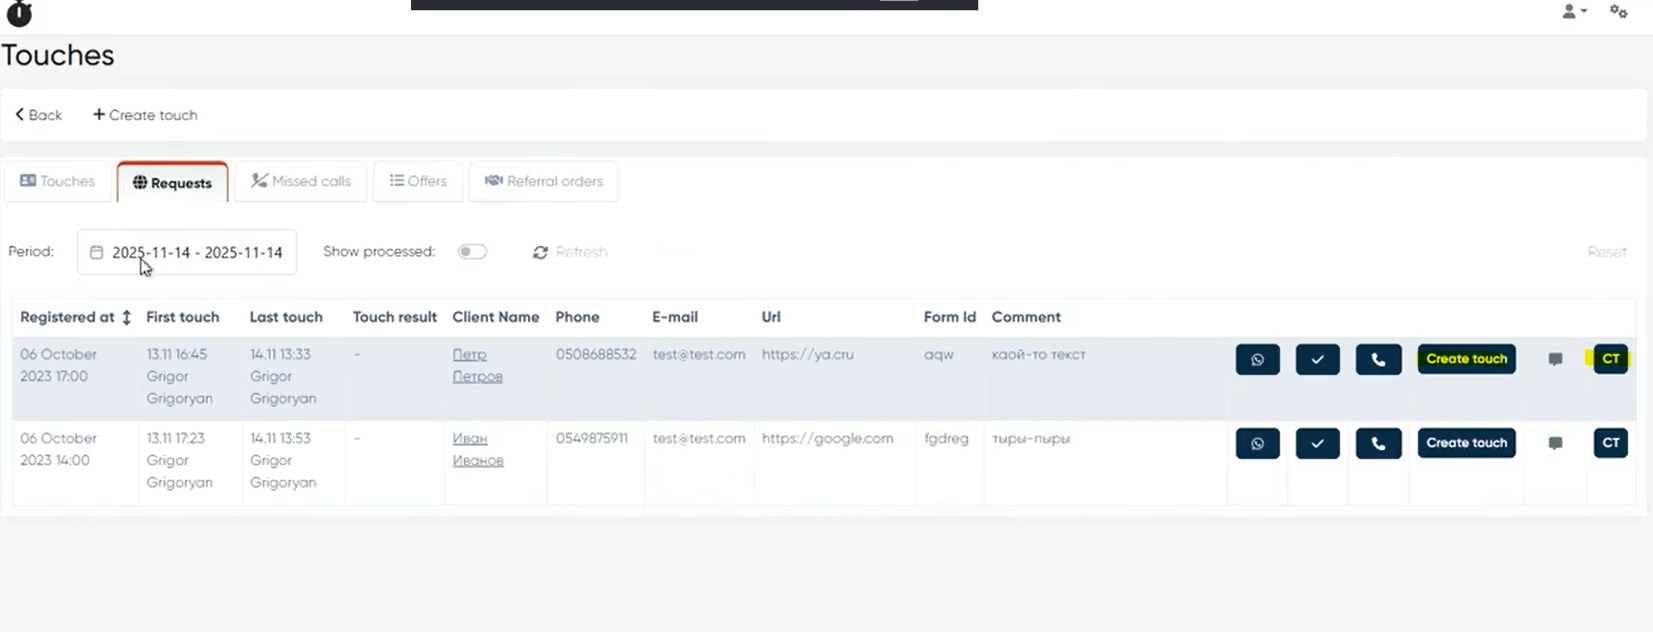The image size is (1653, 632).
Task: Click the stopwatch logo icon
Action: click(19, 13)
